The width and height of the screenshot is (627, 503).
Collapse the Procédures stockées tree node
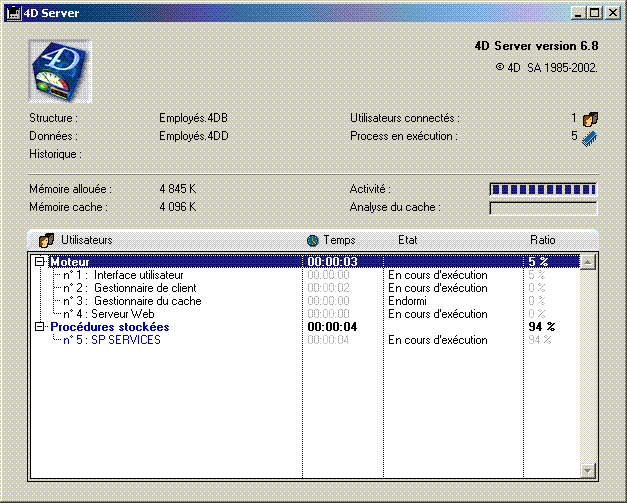40,327
